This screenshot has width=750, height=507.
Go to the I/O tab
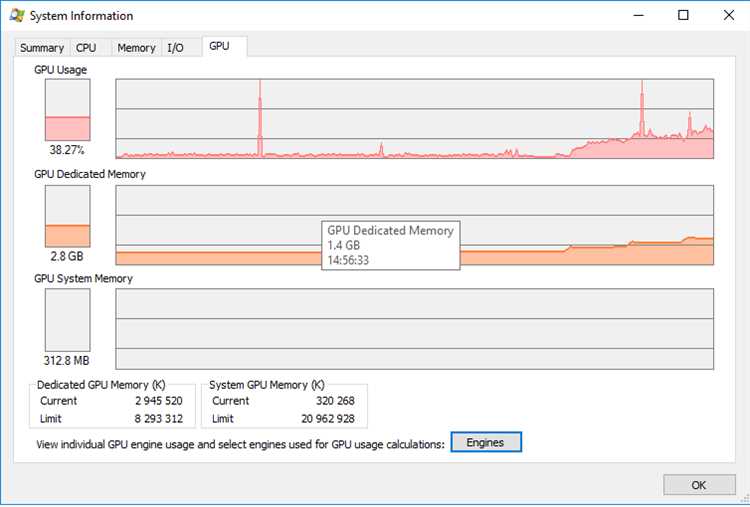point(176,48)
